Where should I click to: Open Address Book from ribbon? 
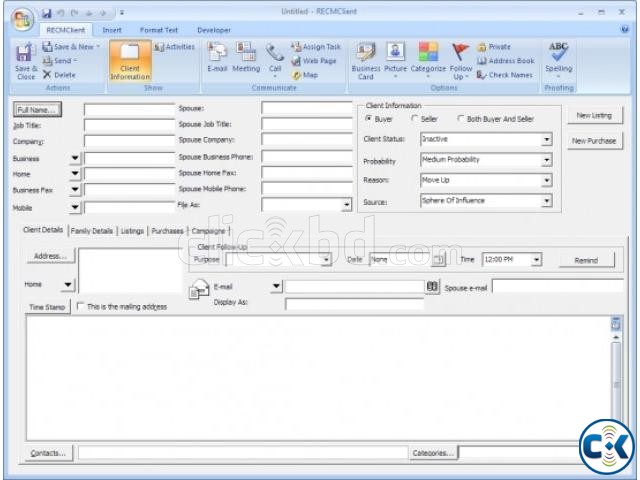tap(506, 61)
